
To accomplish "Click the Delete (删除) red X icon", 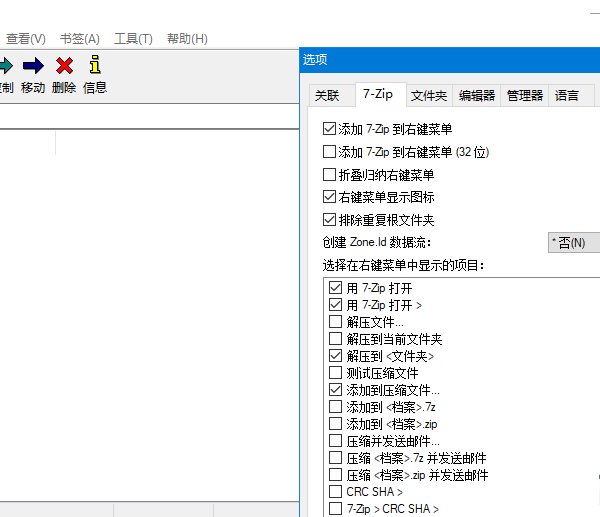I will pos(64,67).
